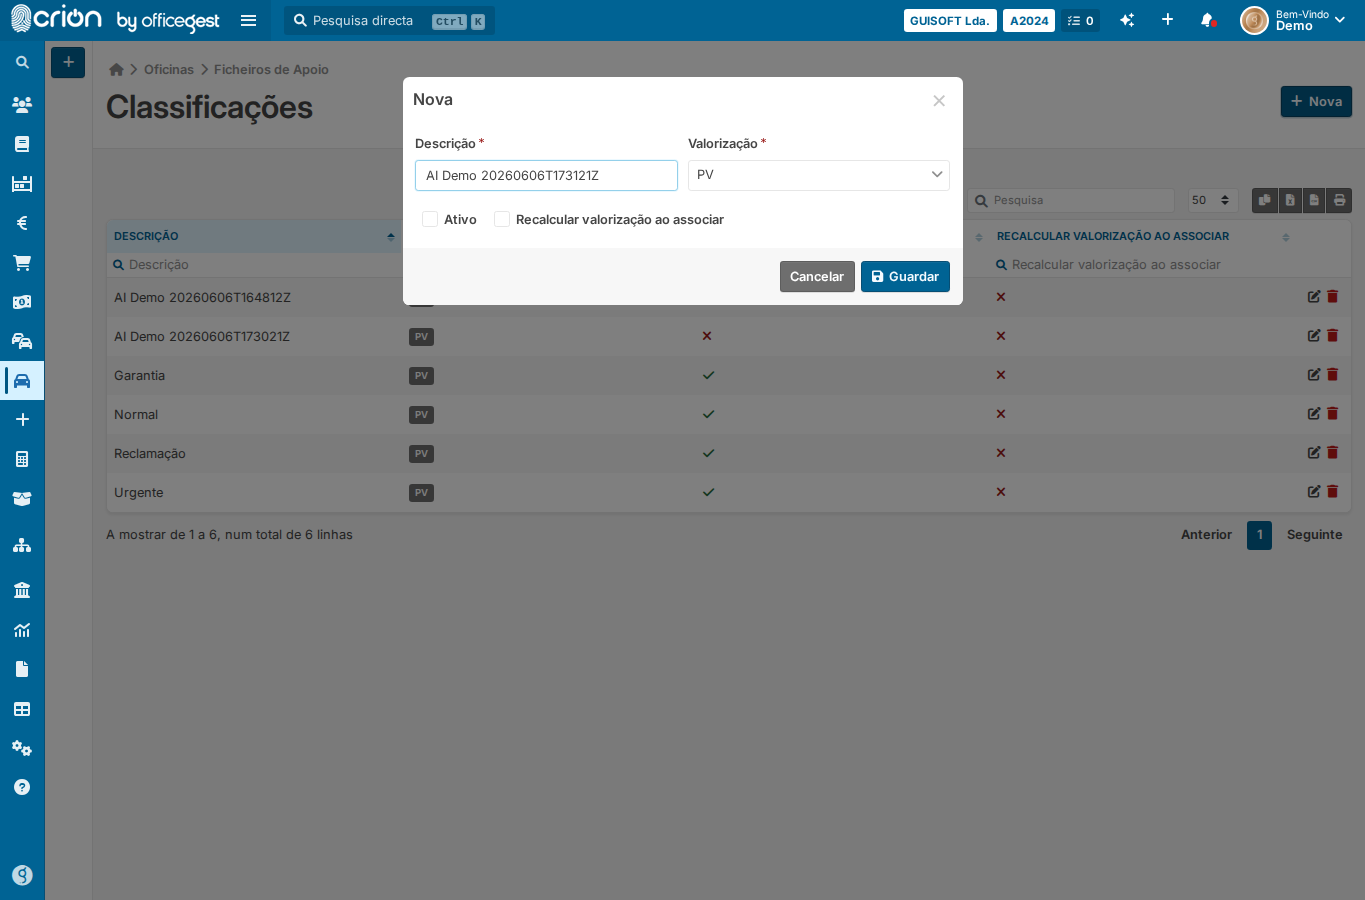The width and height of the screenshot is (1365, 900).
Task: Print the classifications table
Action: pos(1339,200)
